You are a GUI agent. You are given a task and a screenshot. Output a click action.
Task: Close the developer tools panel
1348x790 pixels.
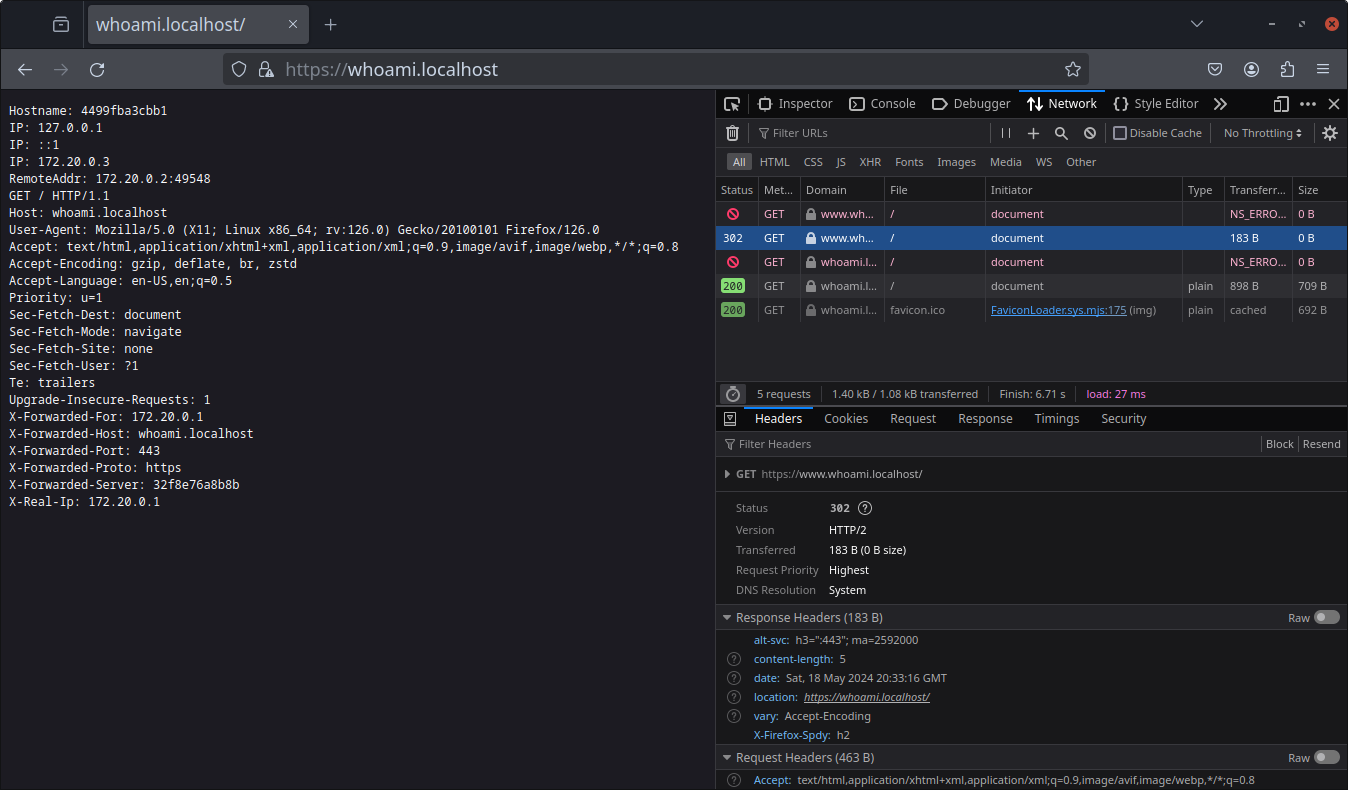click(x=1334, y=104)
